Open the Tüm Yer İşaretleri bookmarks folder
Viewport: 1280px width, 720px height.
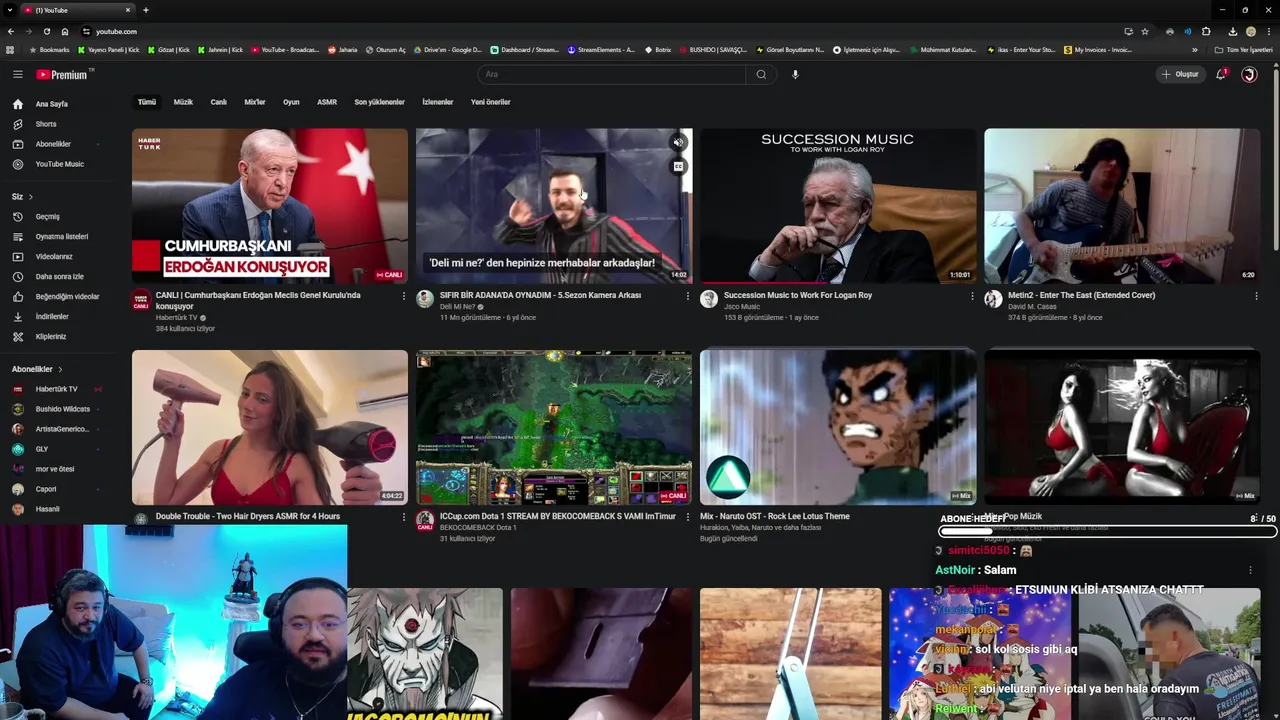pos(1244,50)
